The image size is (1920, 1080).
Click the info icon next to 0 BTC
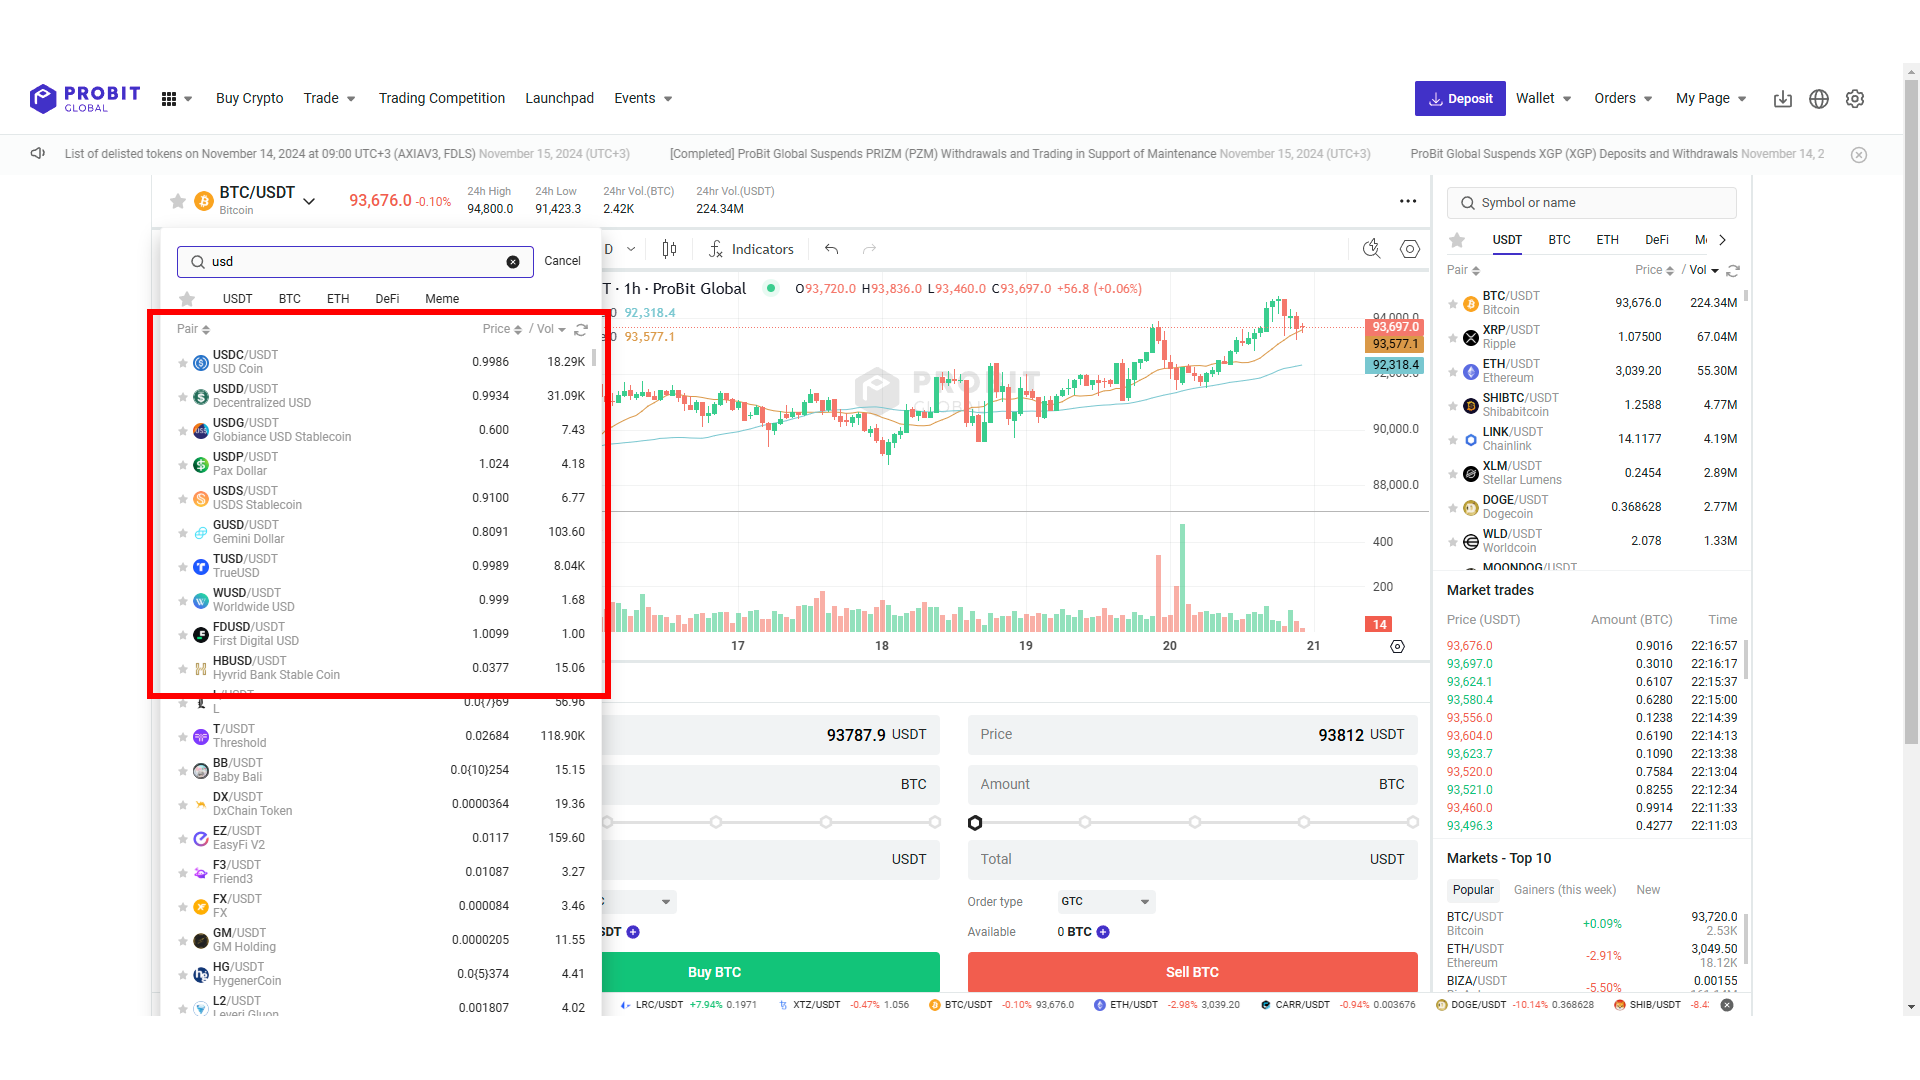pyautogui.click(x=1103, y=932)
